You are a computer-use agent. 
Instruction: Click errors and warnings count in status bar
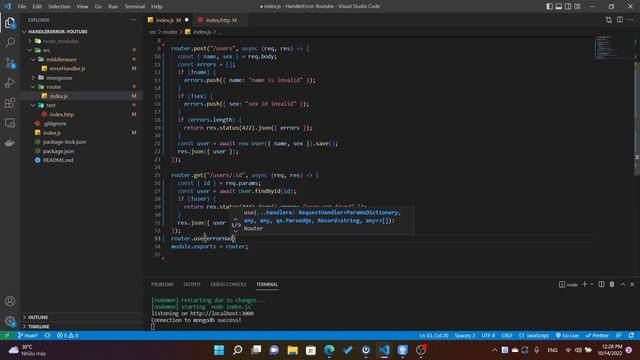[67, 336]
